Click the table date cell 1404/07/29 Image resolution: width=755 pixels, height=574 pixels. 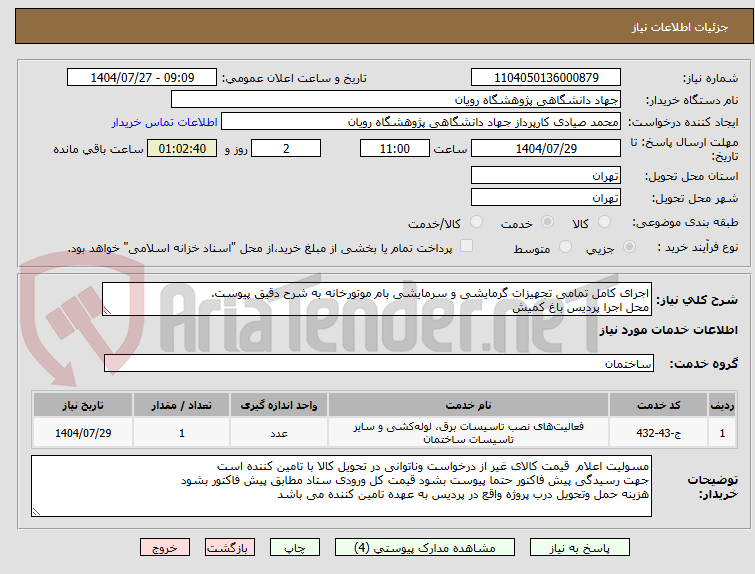tap(83, 433)
